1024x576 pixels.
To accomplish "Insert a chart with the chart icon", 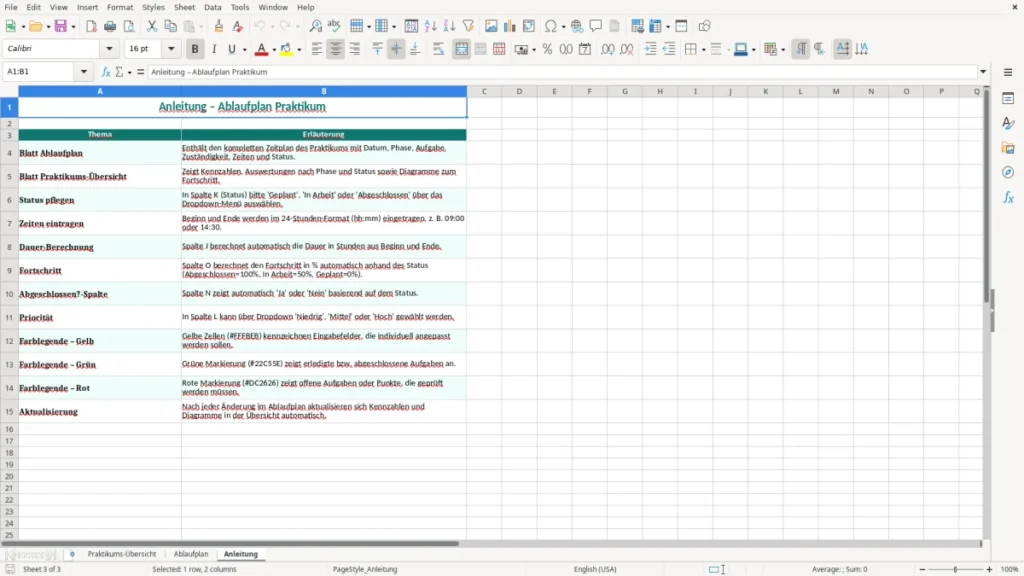I will pyautogui.click(x=510, y=26).
